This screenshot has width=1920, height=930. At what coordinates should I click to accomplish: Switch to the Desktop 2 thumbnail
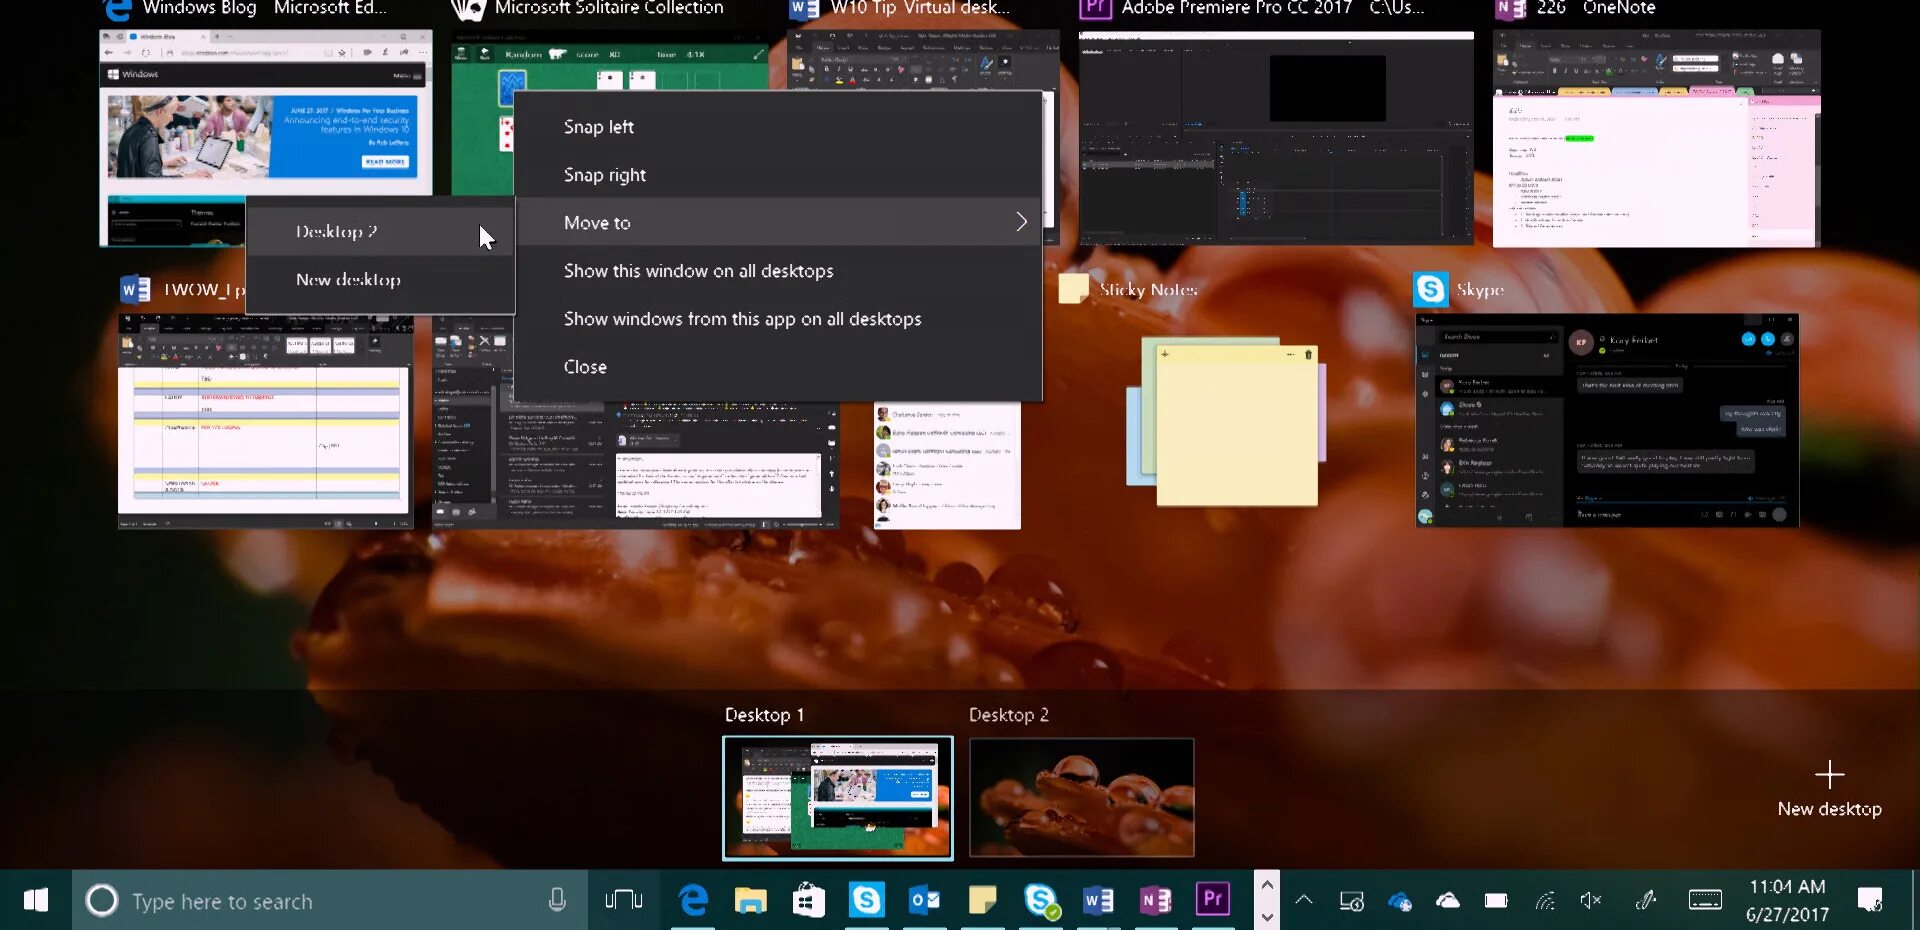[1081, 797]
